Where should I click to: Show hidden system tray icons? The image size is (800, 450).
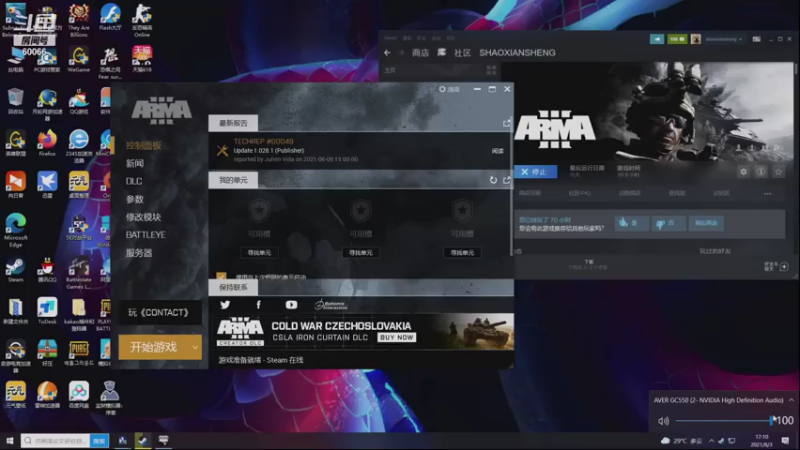coord(711,440)
